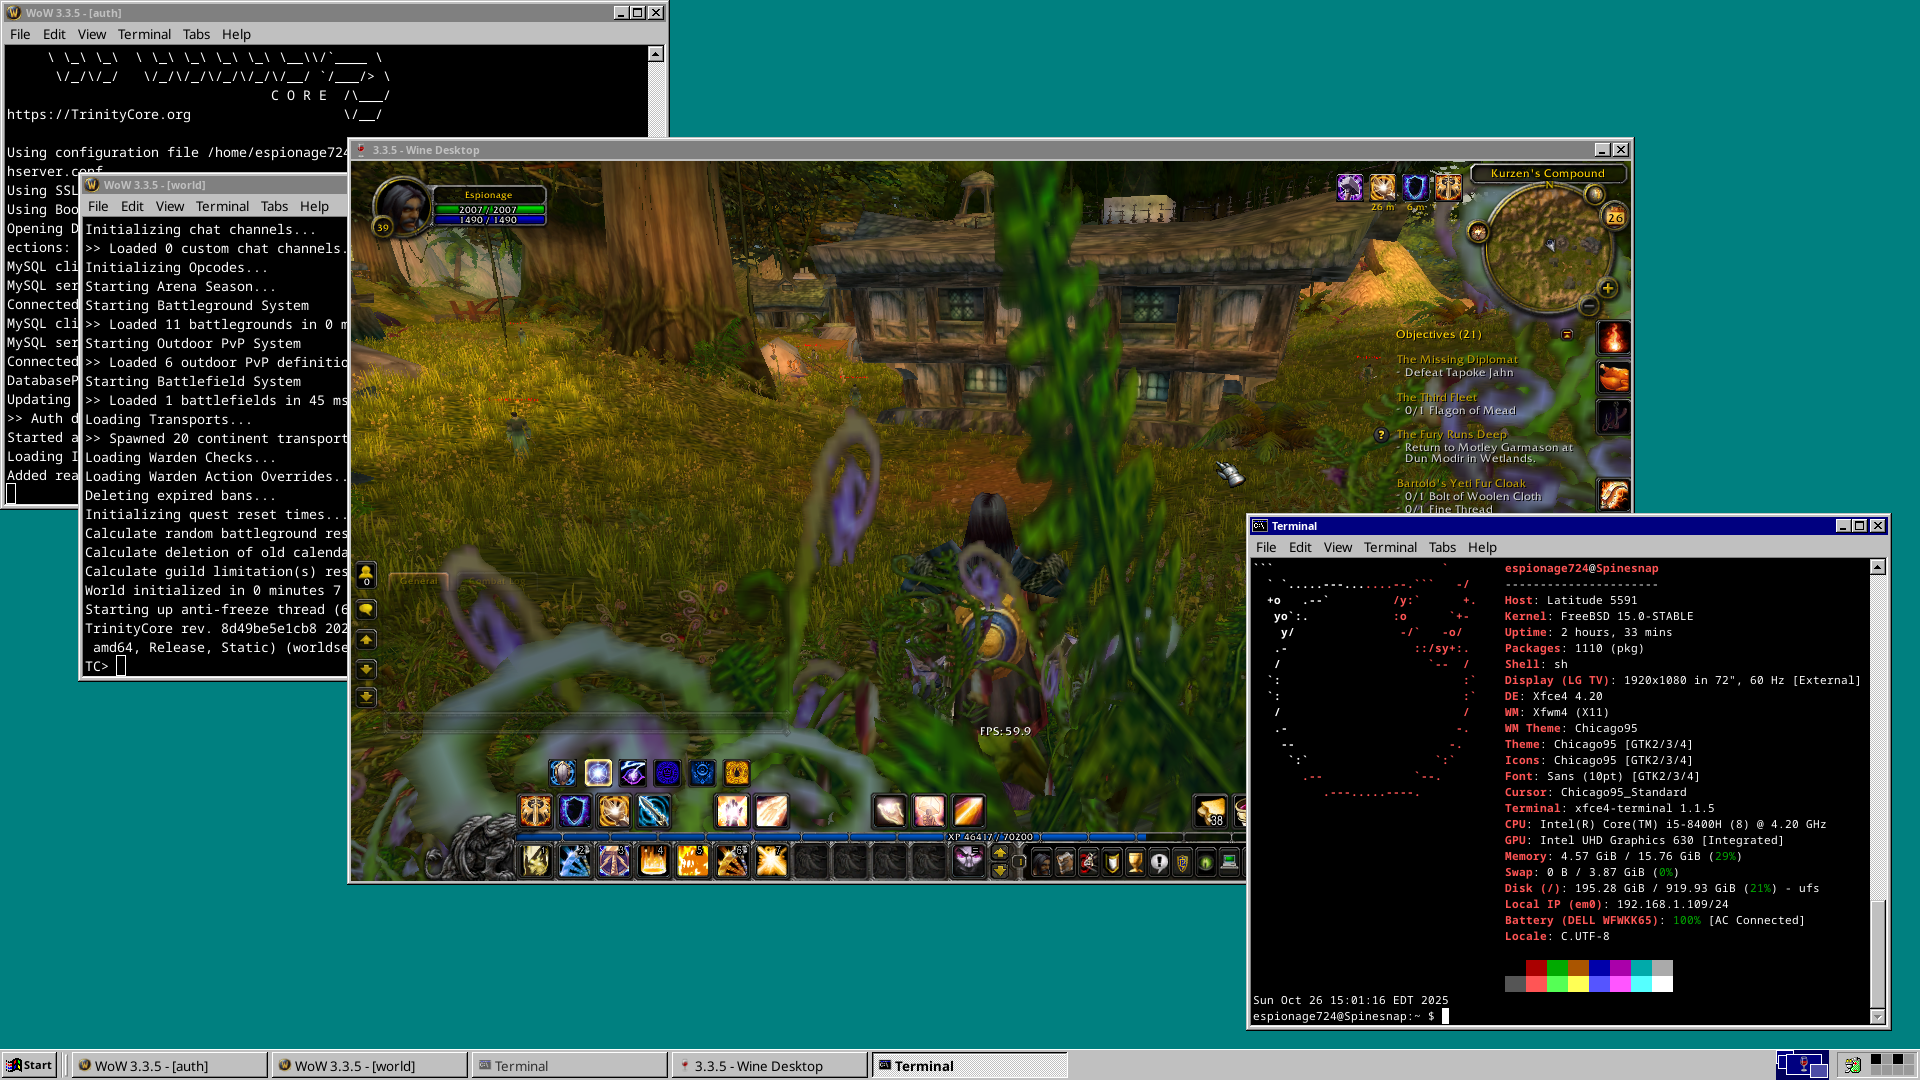Switch to the Combat Log chat tab
This screenshot has height=1080, width=1920.
pos(494,580)
